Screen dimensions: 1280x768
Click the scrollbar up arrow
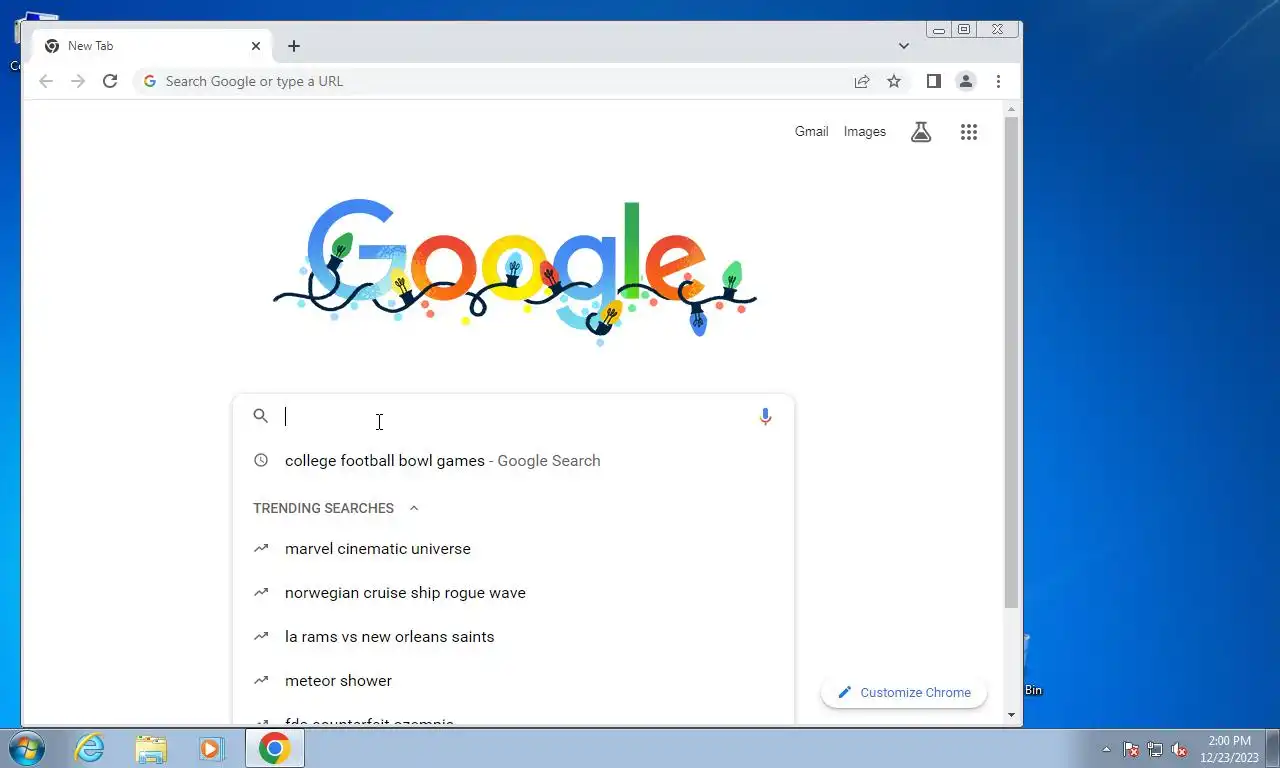[x=1011, y=107]
